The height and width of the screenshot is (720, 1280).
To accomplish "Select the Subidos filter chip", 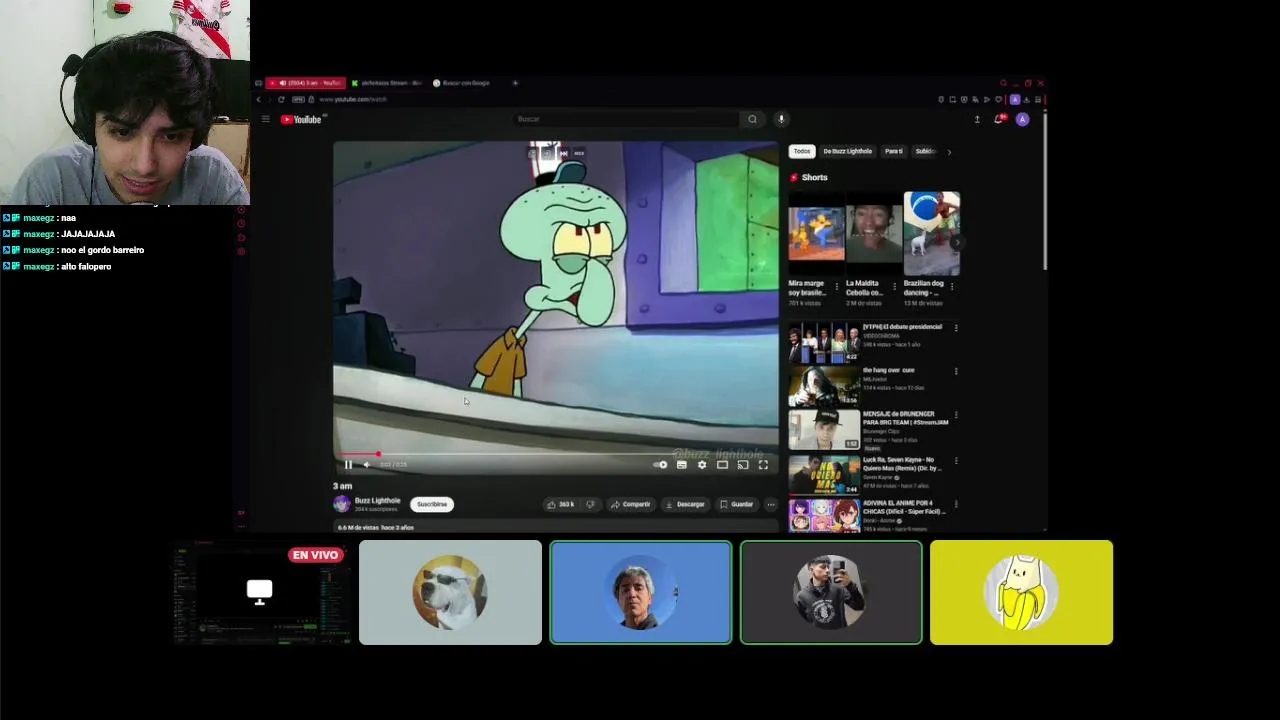I will pyautogui.click(x=925, y=151).
